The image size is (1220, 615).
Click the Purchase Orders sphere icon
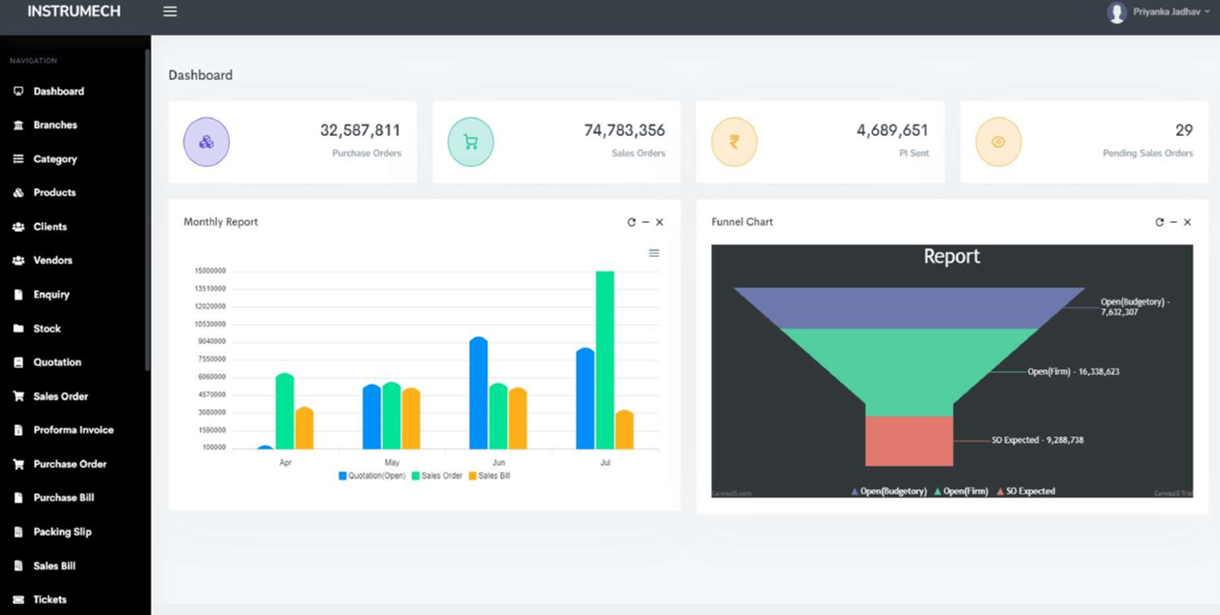tap(206, 141)
